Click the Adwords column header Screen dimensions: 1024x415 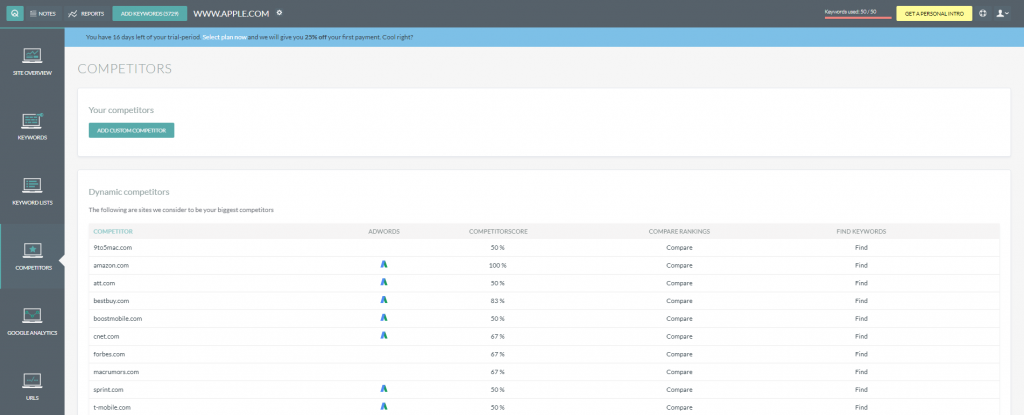(x=384, y=231)
